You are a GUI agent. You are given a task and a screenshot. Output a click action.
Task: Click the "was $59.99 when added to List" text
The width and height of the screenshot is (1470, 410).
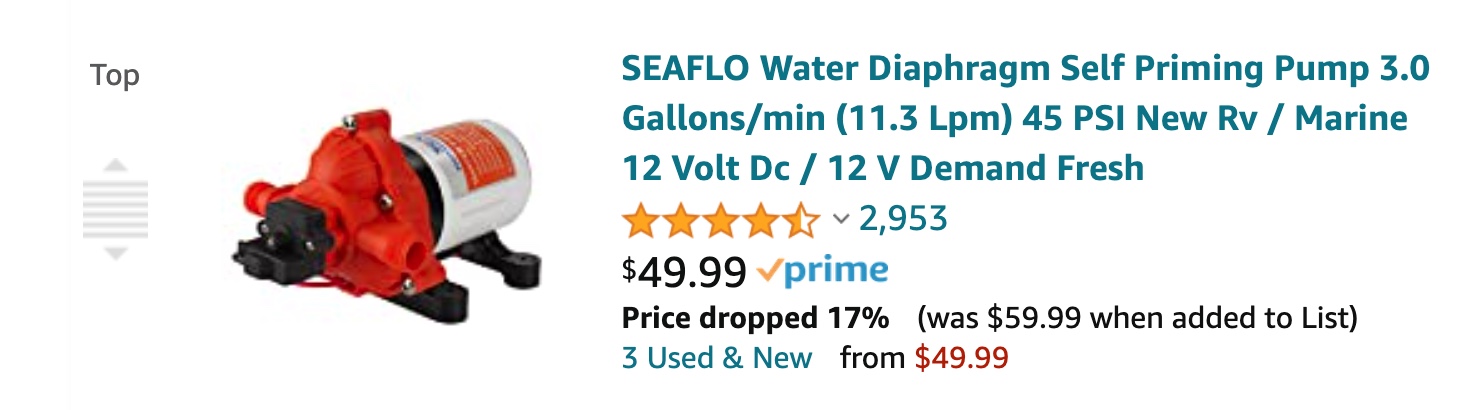point(1137,319)
